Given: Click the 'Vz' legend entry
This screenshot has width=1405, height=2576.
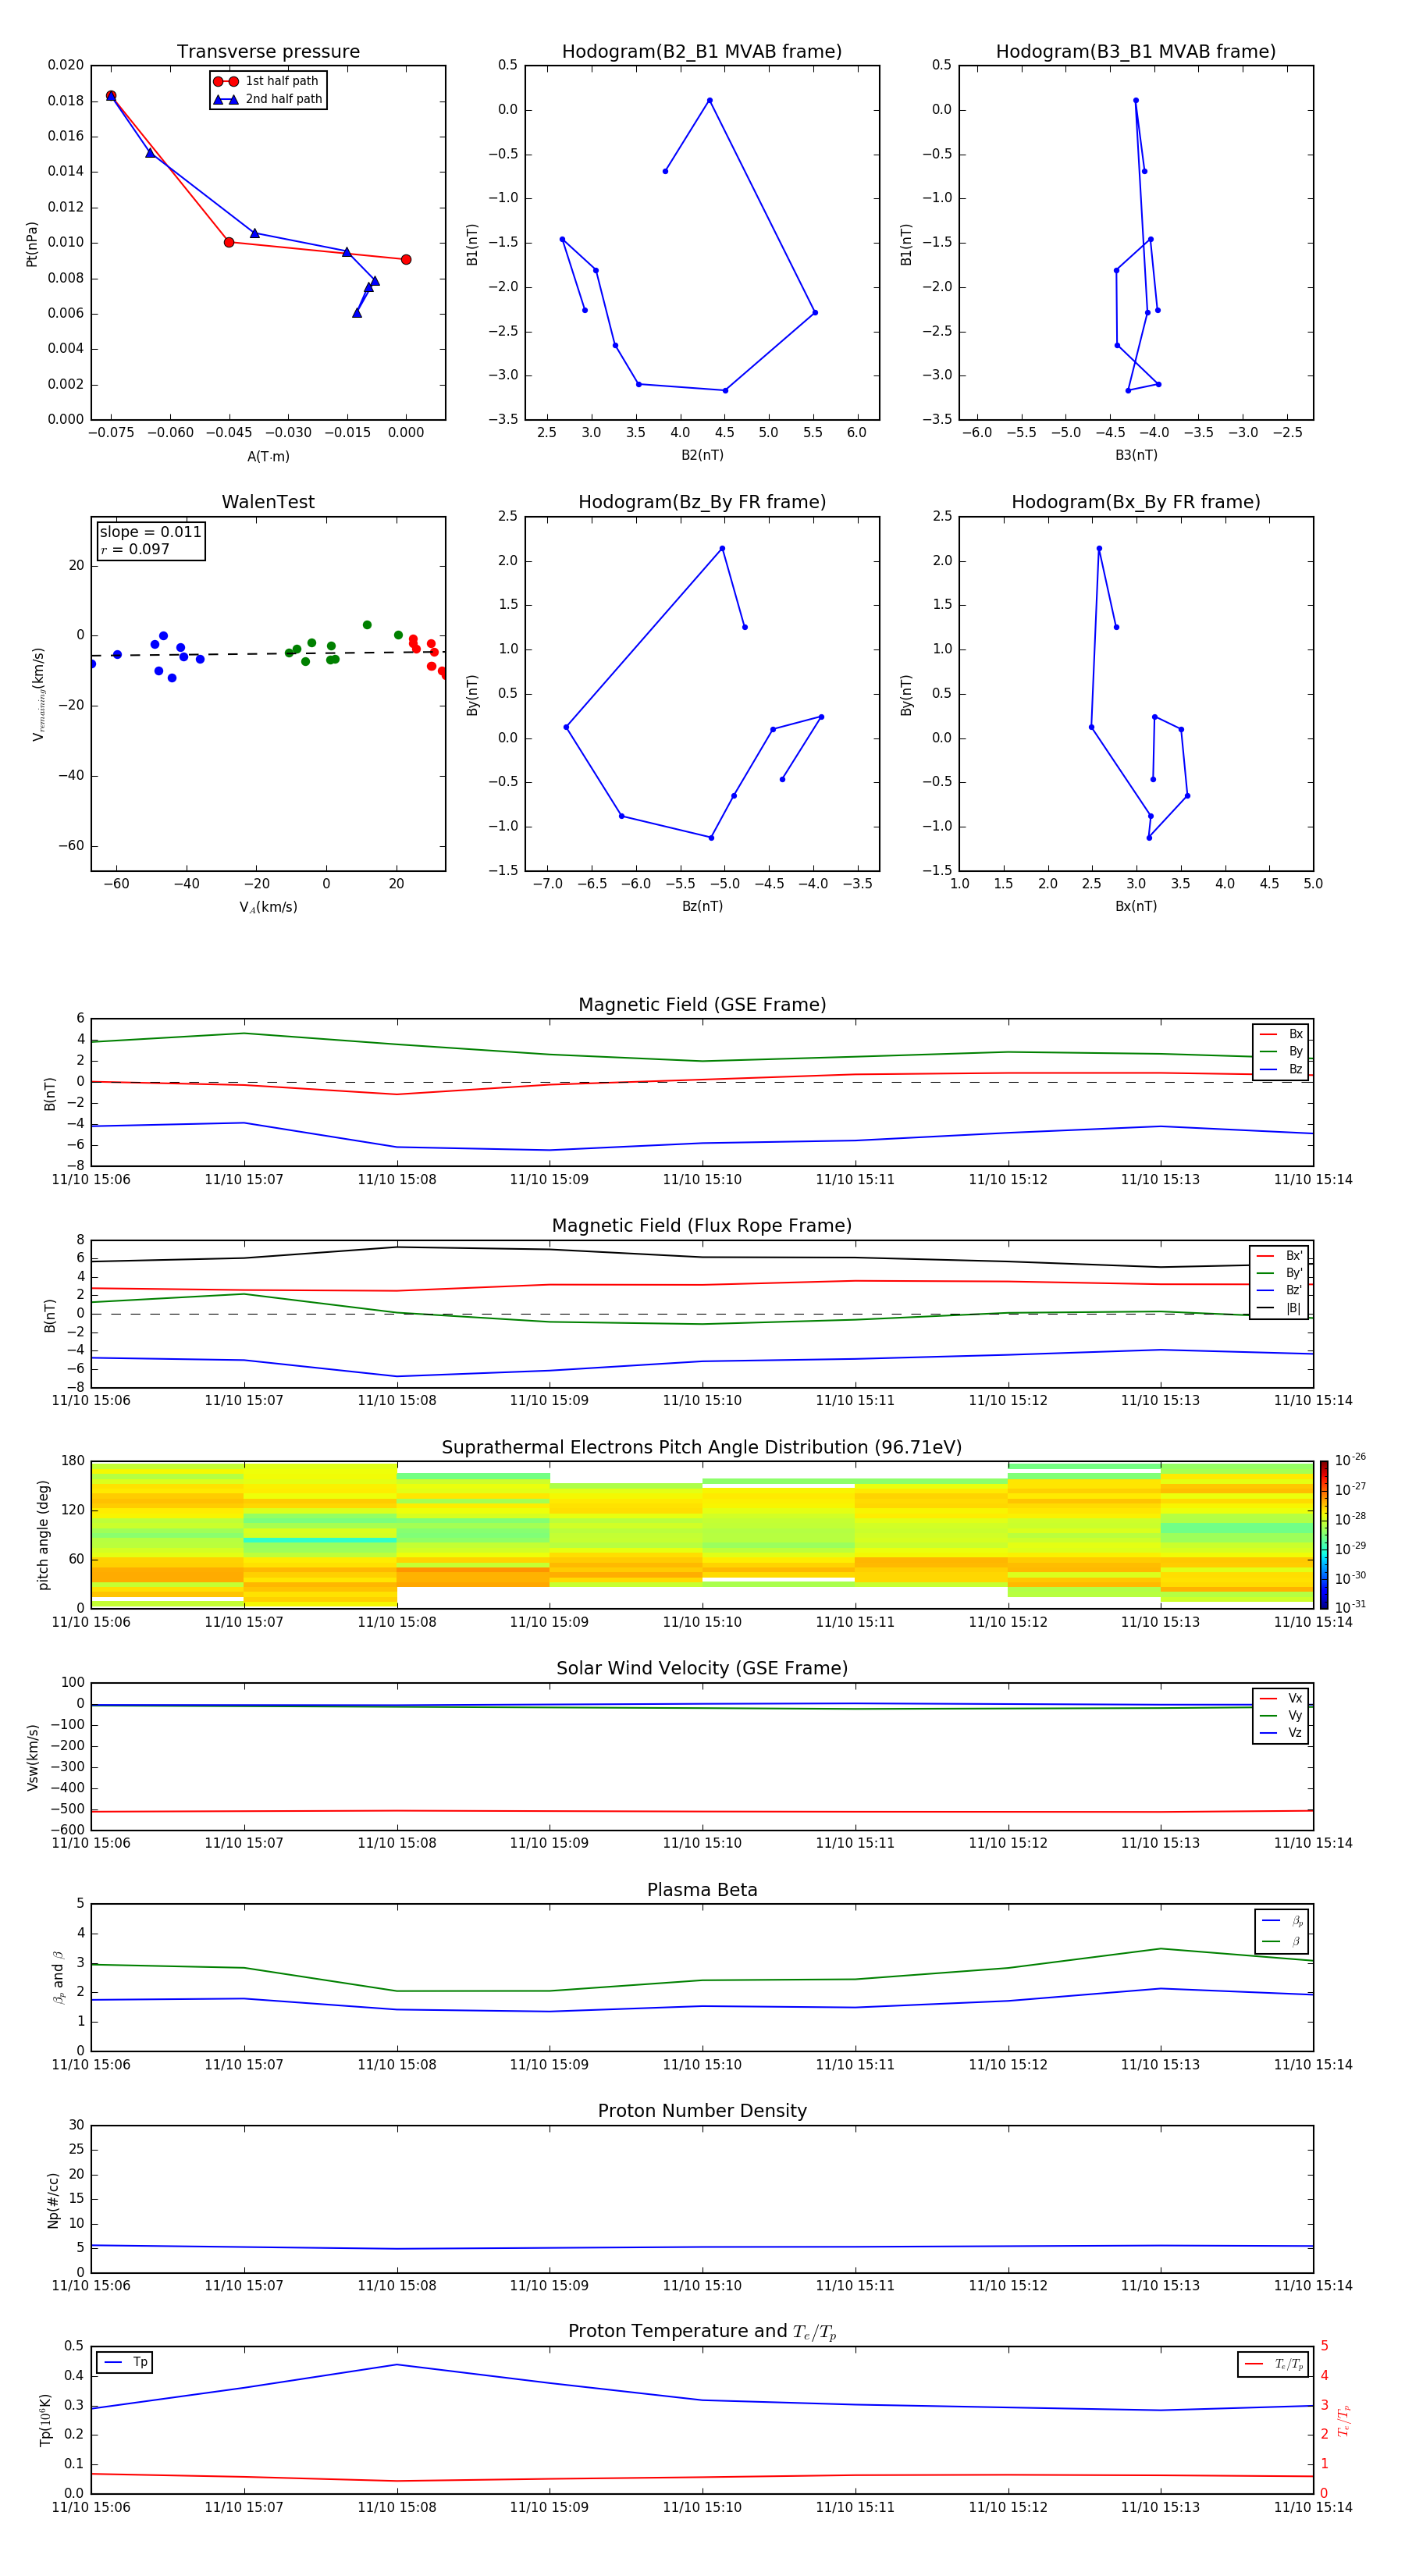Looking at the screenshot, I should click(x=1281, y=1733).
